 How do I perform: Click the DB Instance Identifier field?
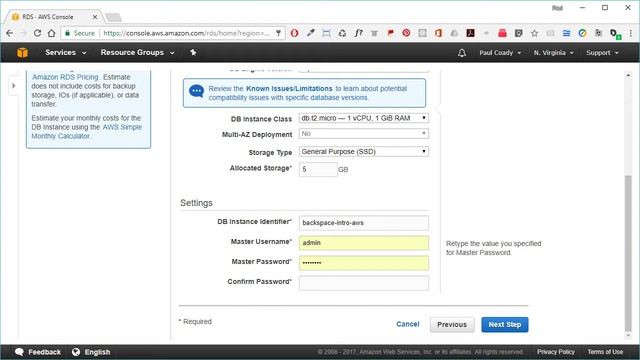pos(364,223)
